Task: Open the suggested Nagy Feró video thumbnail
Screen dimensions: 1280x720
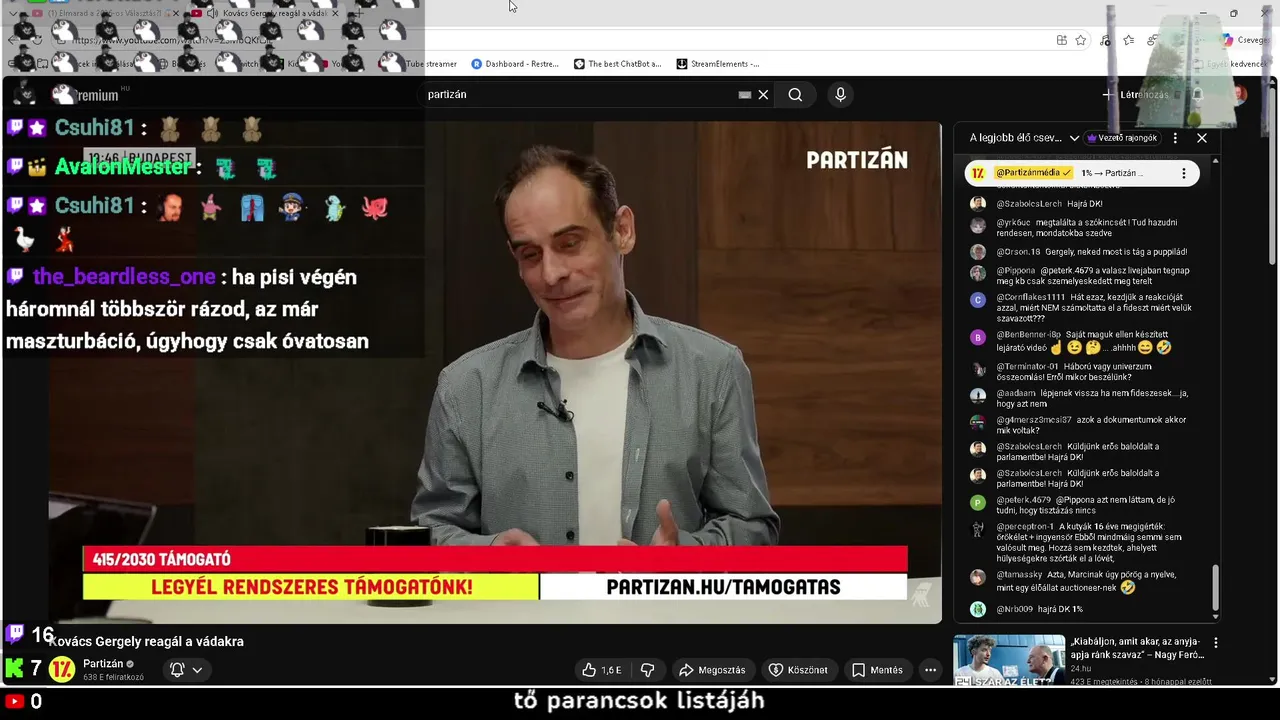Action: [x=1009, y=660]
